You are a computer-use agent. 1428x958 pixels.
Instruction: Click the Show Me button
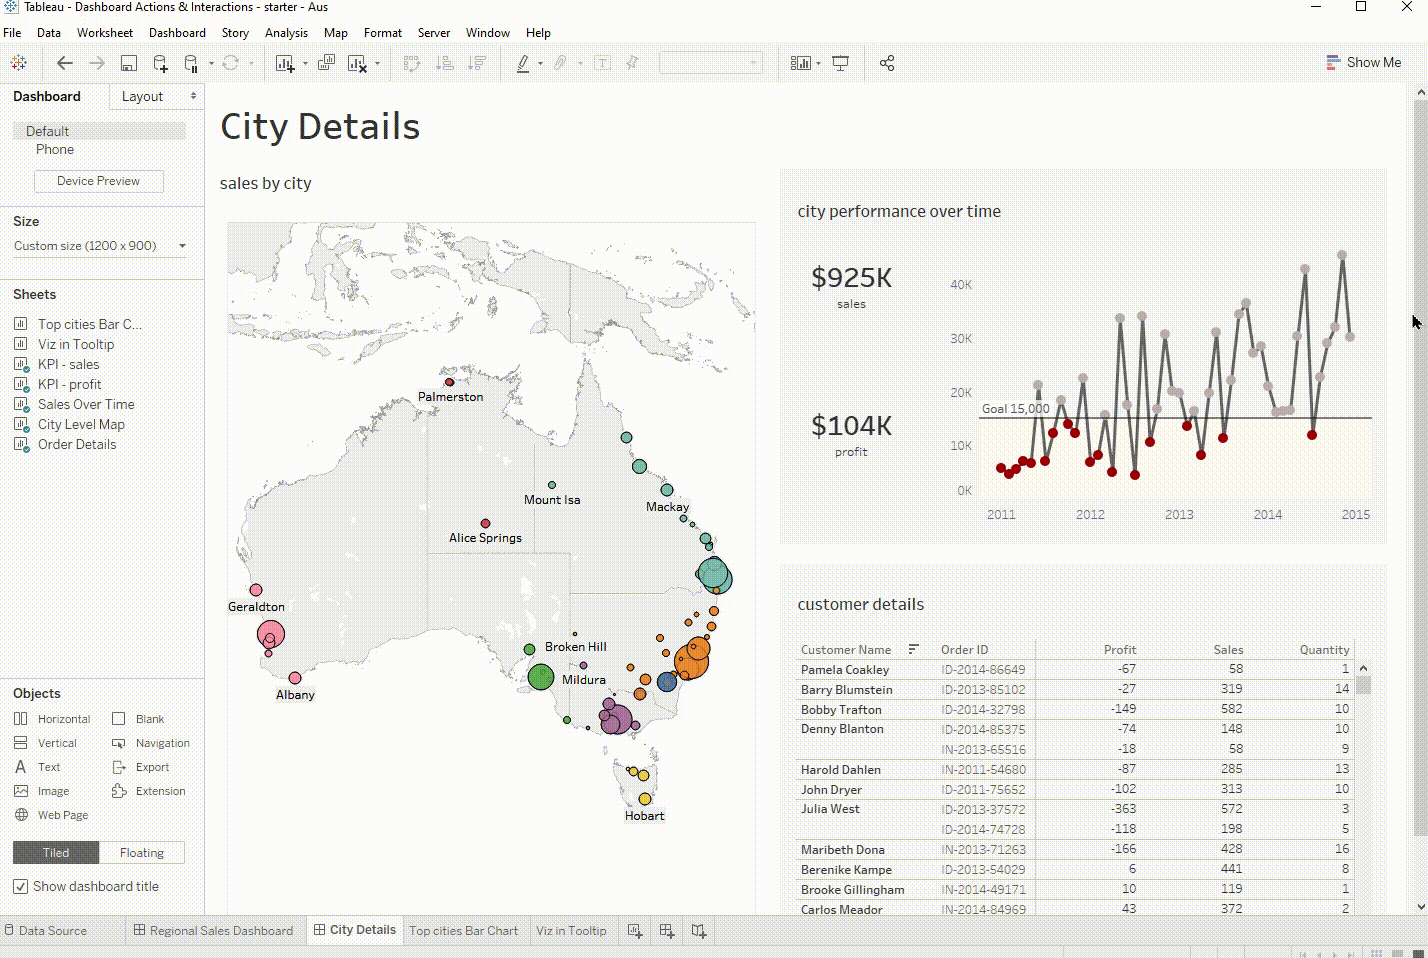click(1363, 62)
